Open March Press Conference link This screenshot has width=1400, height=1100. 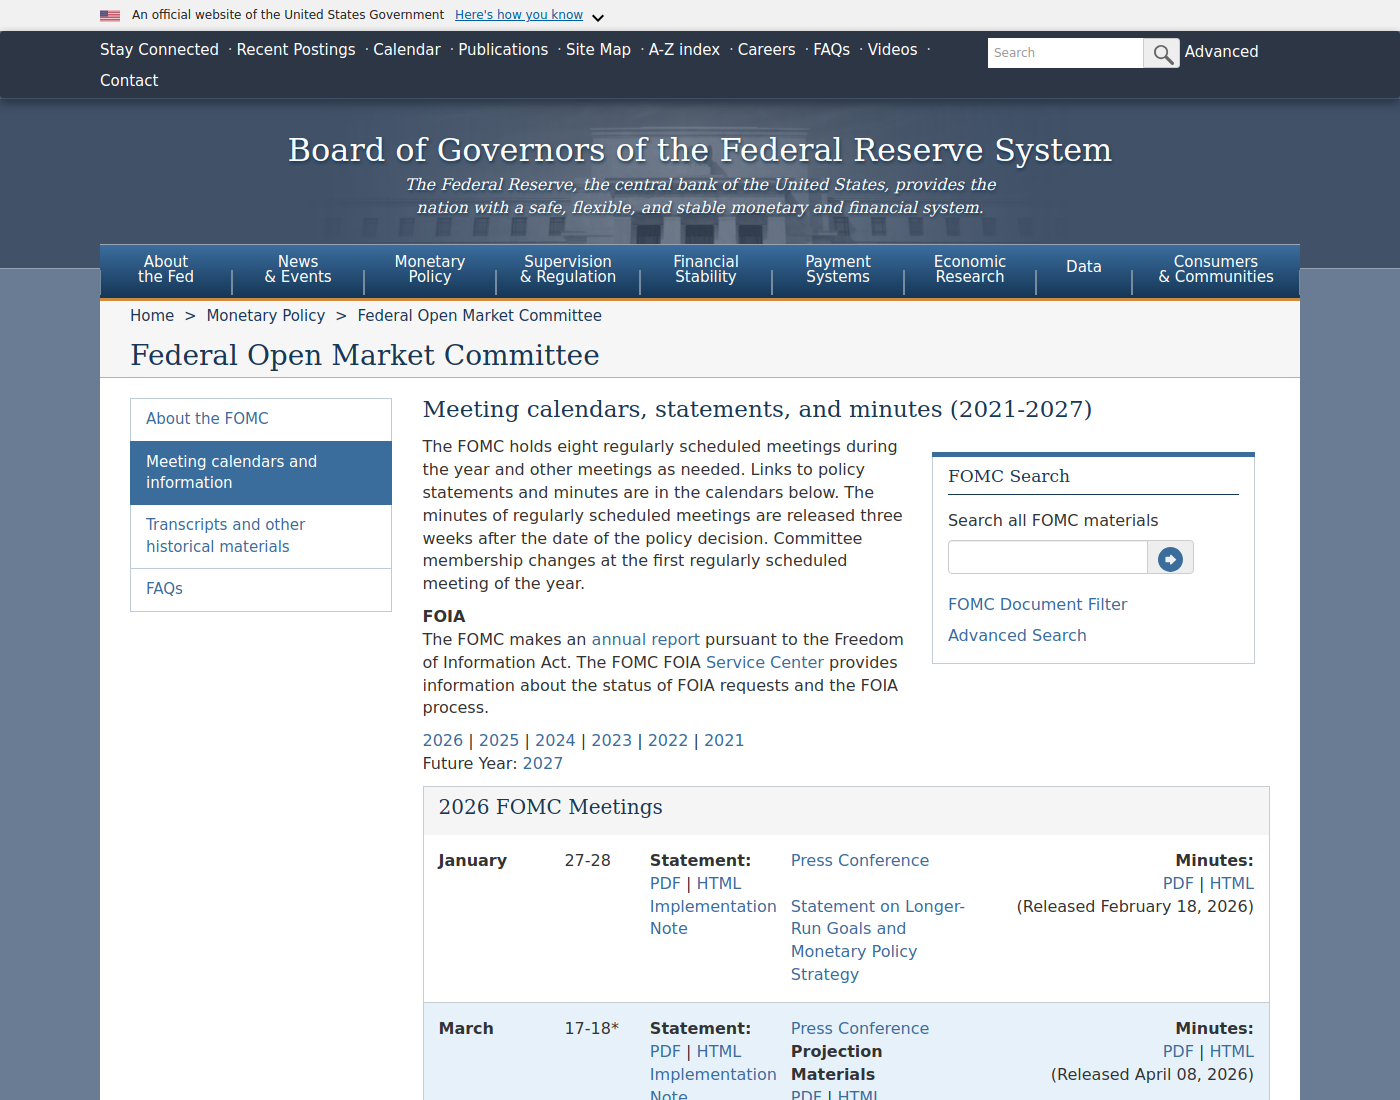(860, 1029)
